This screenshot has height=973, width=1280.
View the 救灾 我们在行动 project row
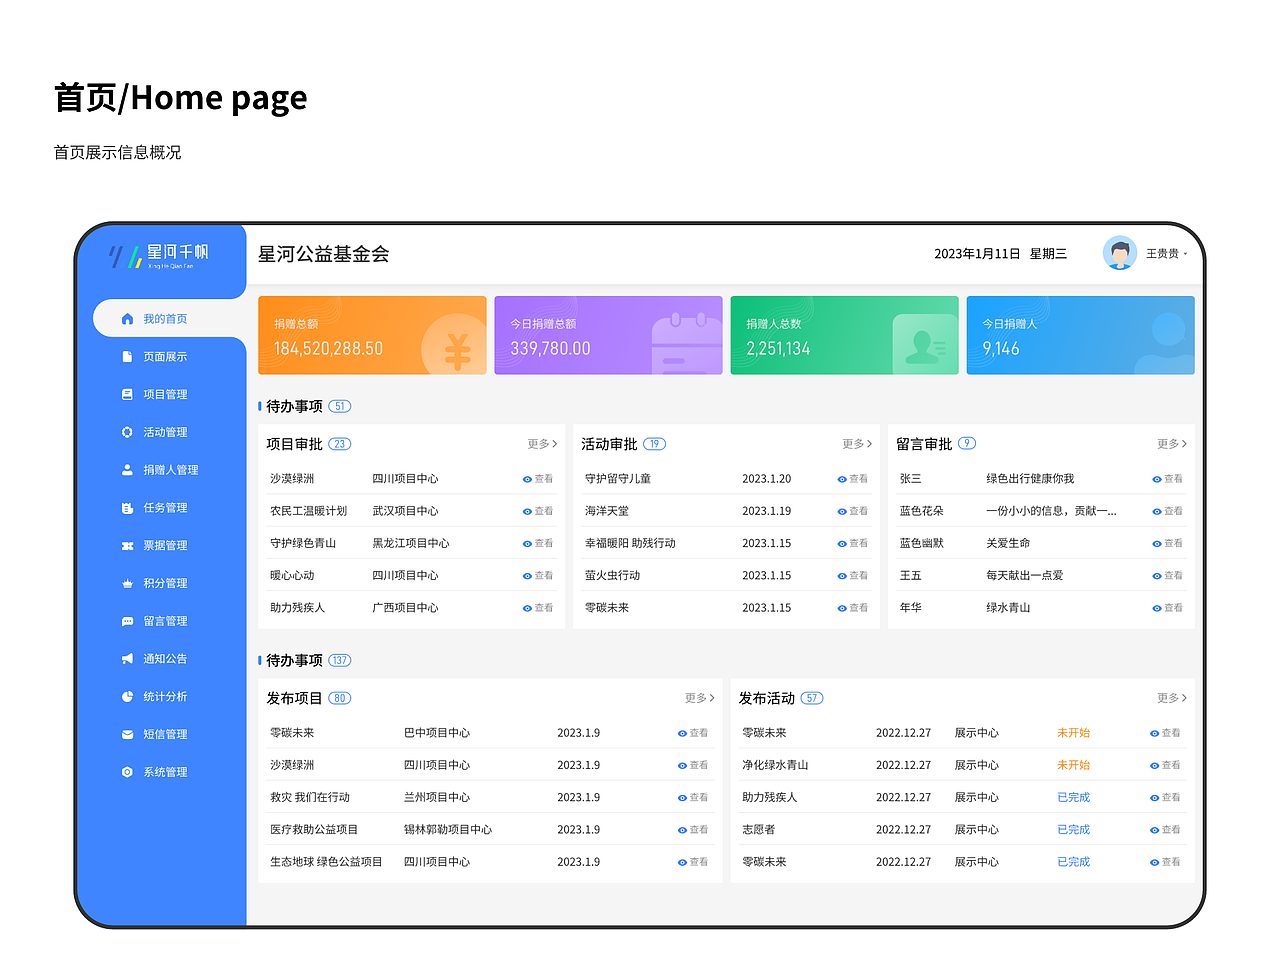click(x=490, y=798)
